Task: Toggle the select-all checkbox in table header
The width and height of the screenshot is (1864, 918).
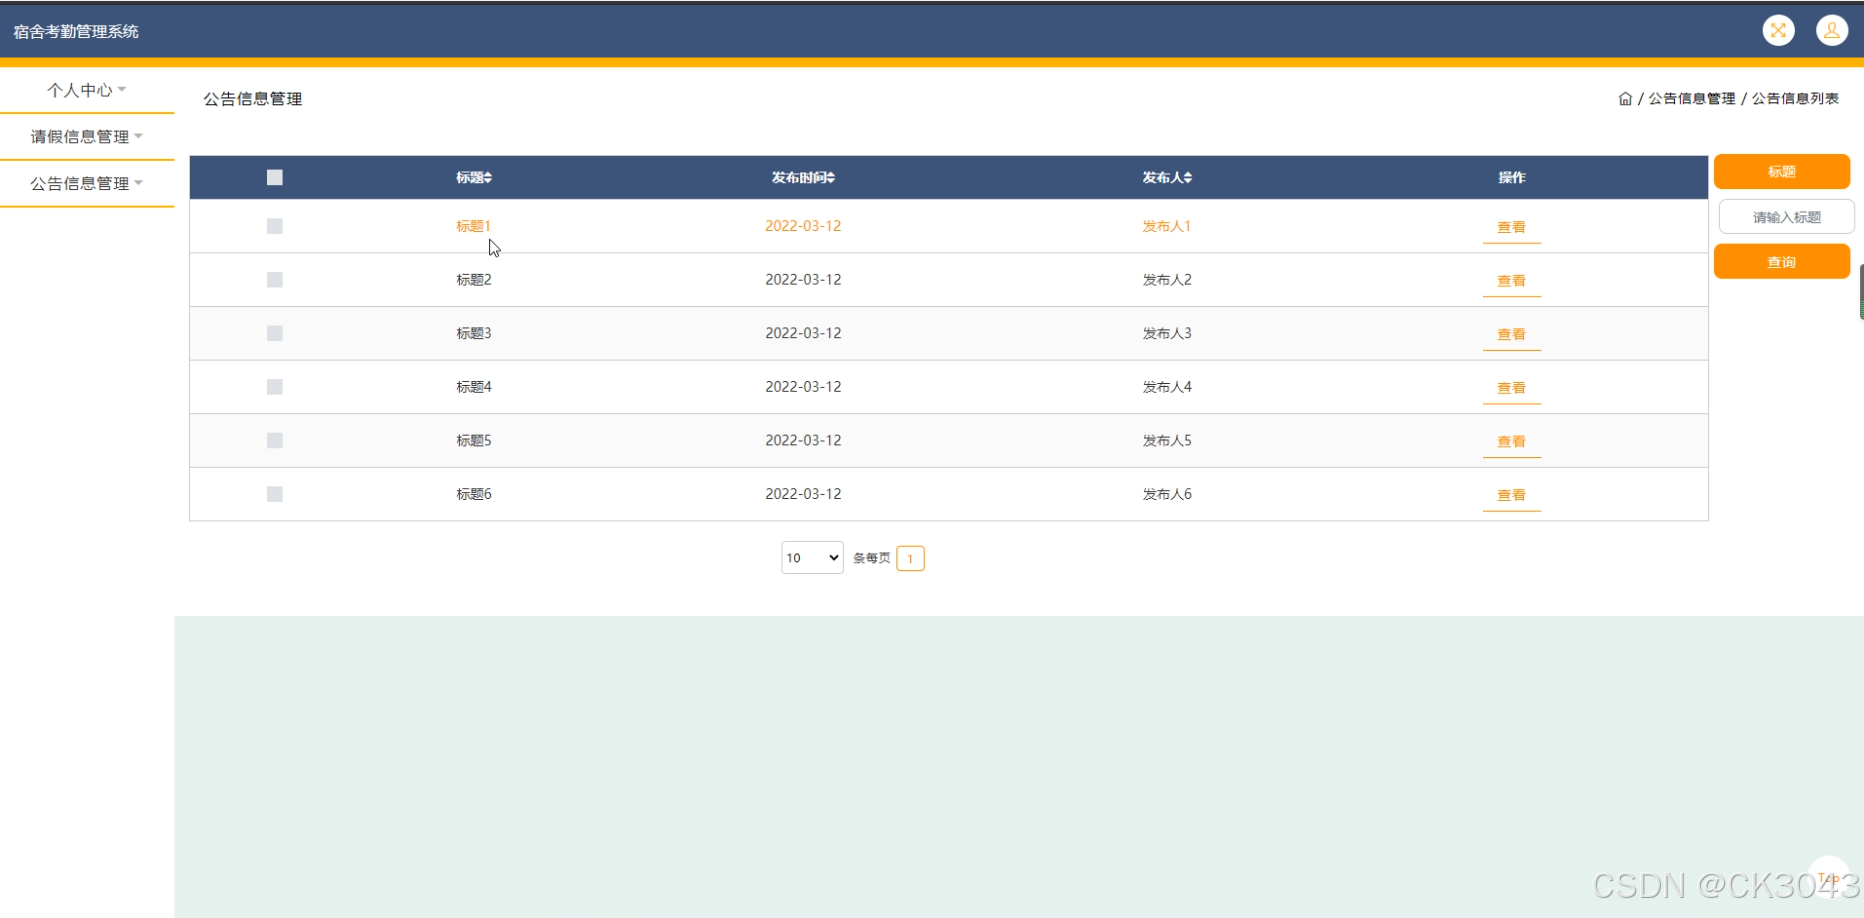Action: [275, 178]
